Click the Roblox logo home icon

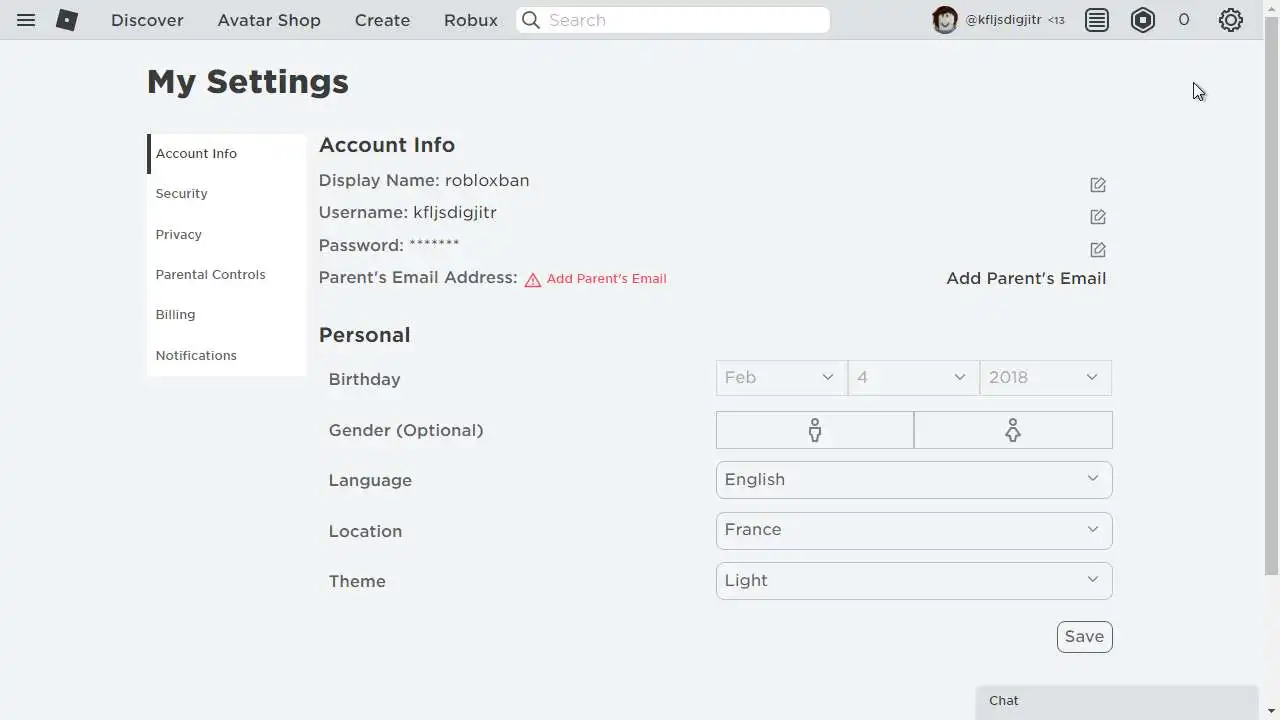click(67, 20)
